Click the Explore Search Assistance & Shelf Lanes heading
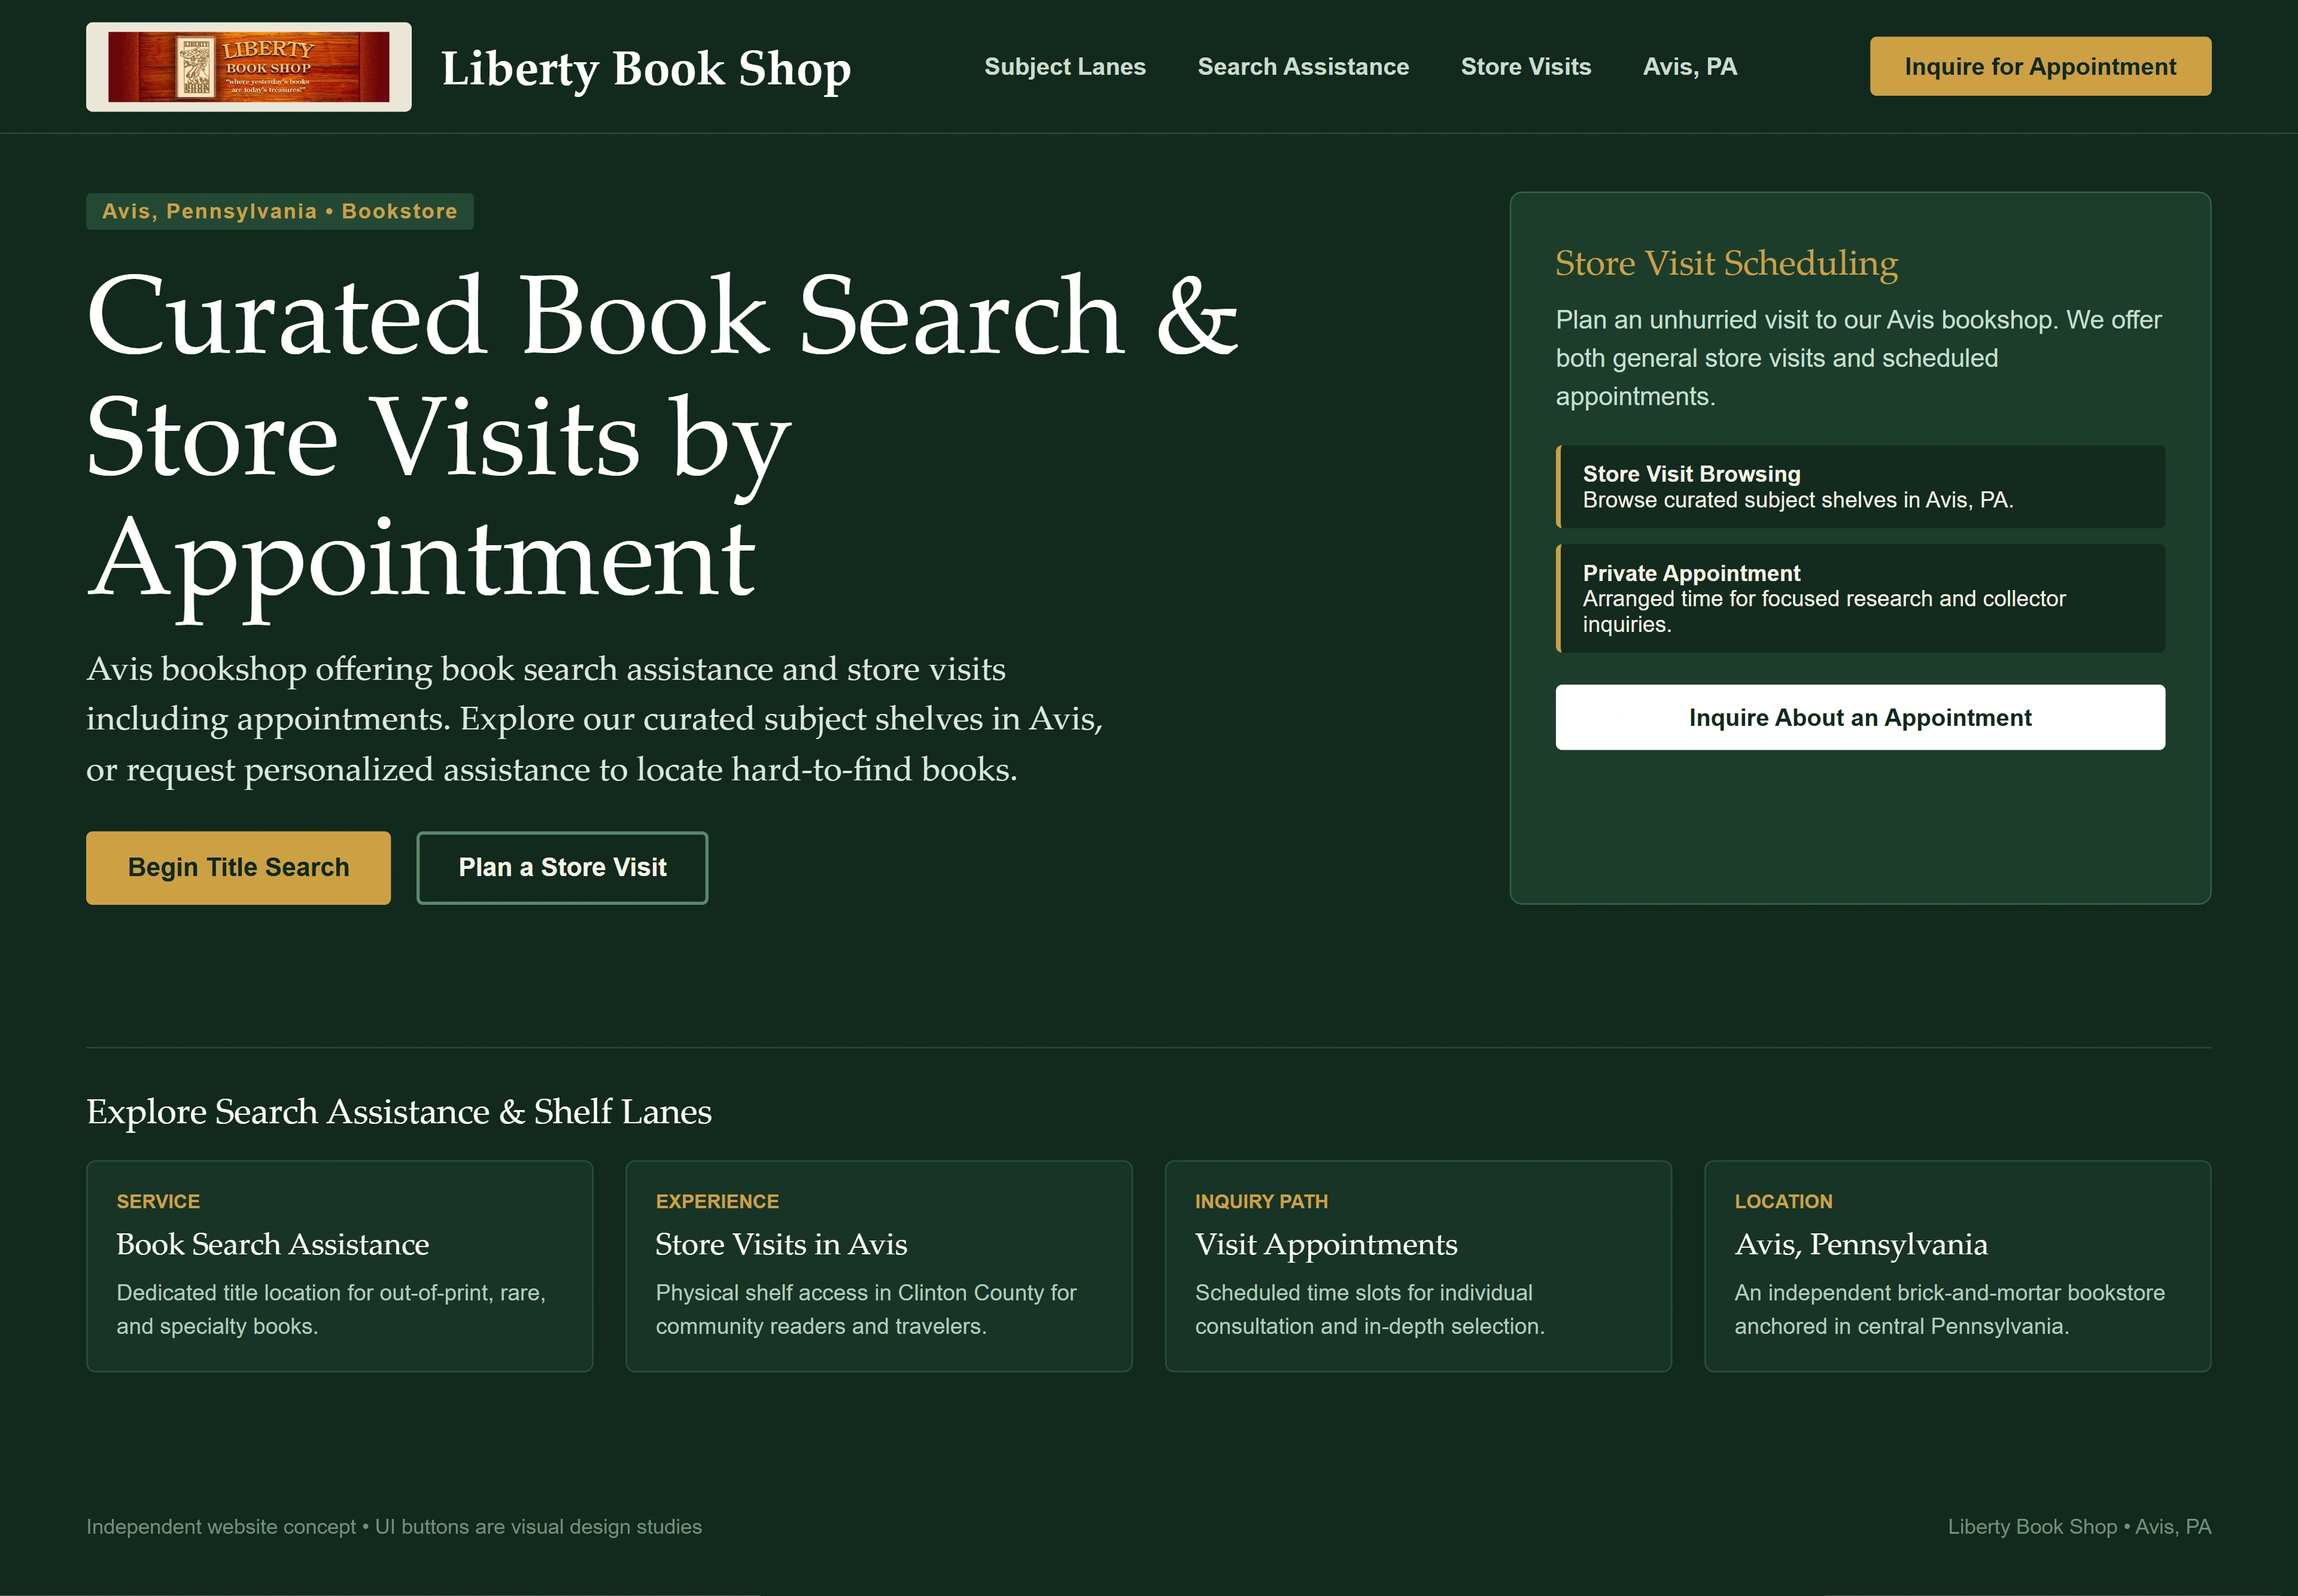 (x=399, y=1112)
